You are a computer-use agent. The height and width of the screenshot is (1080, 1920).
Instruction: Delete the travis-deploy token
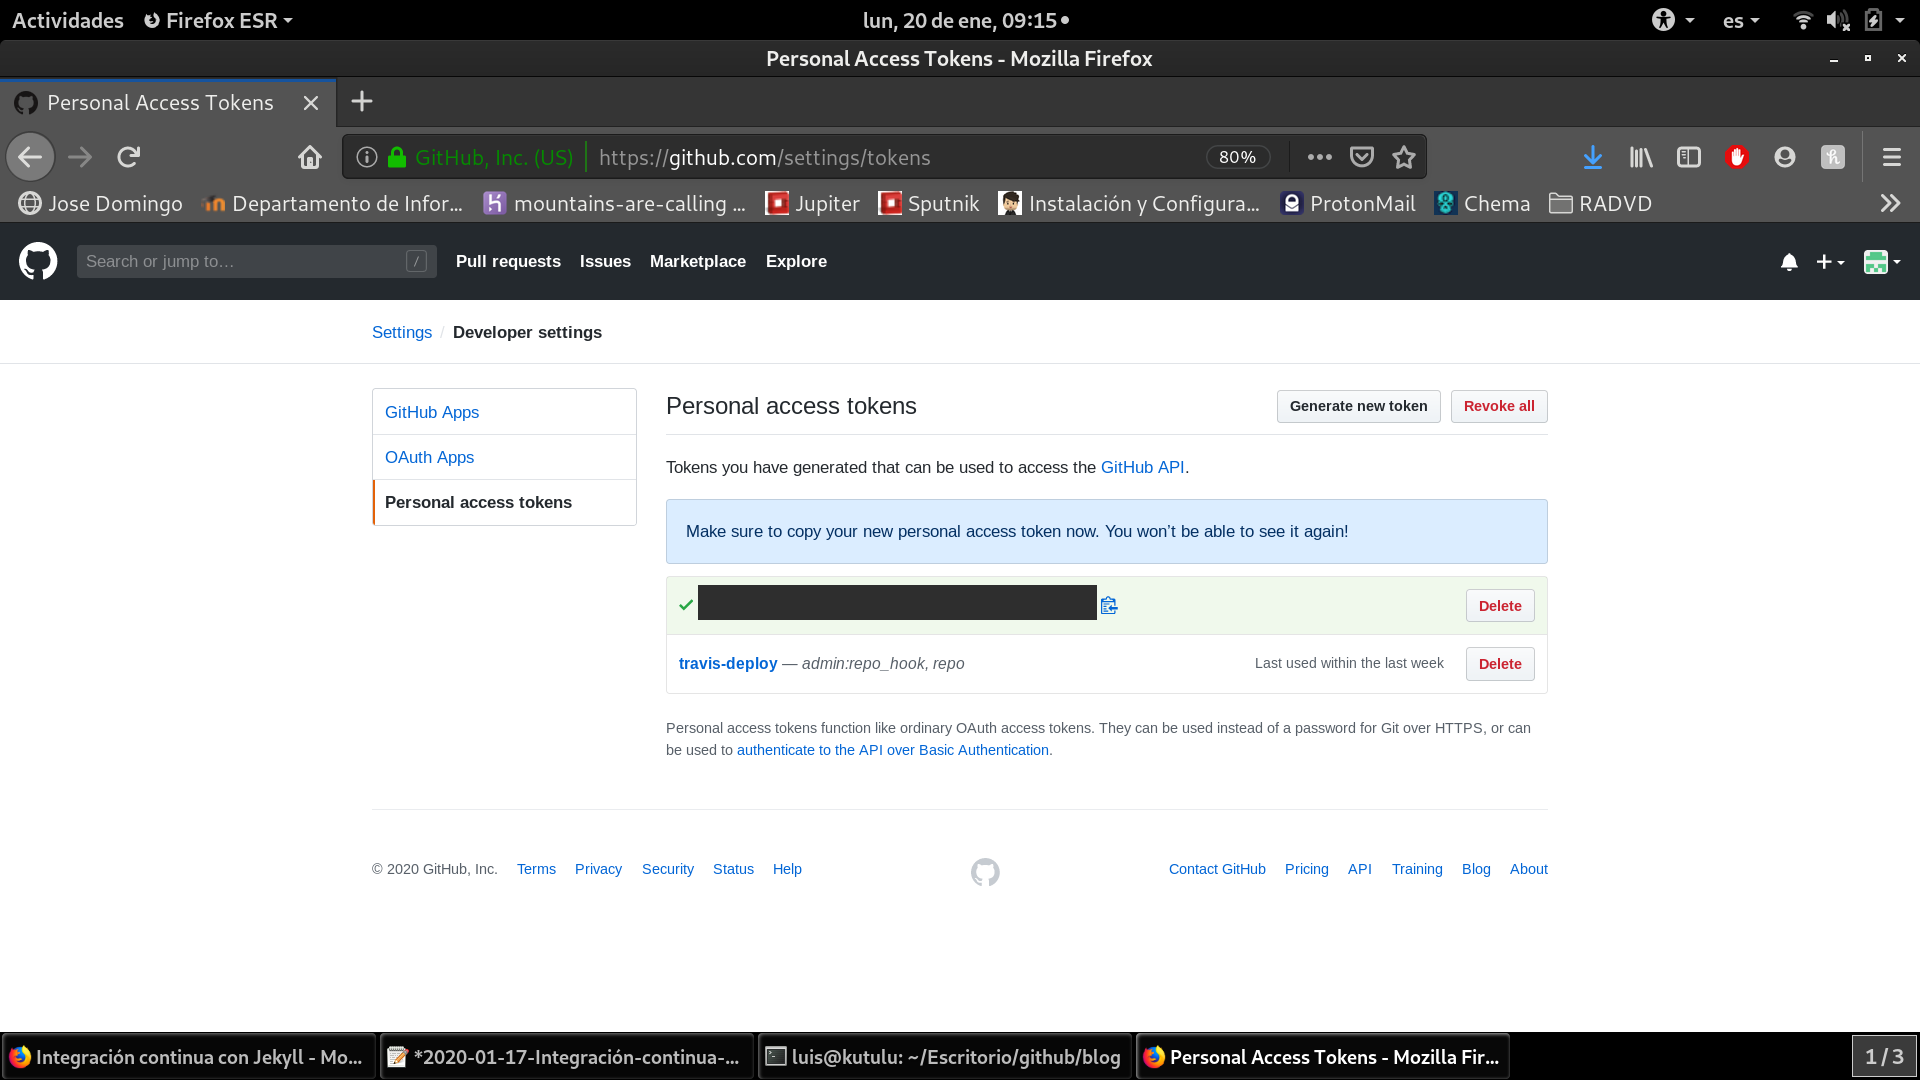pyautogui.click(x=1499, y=664)
